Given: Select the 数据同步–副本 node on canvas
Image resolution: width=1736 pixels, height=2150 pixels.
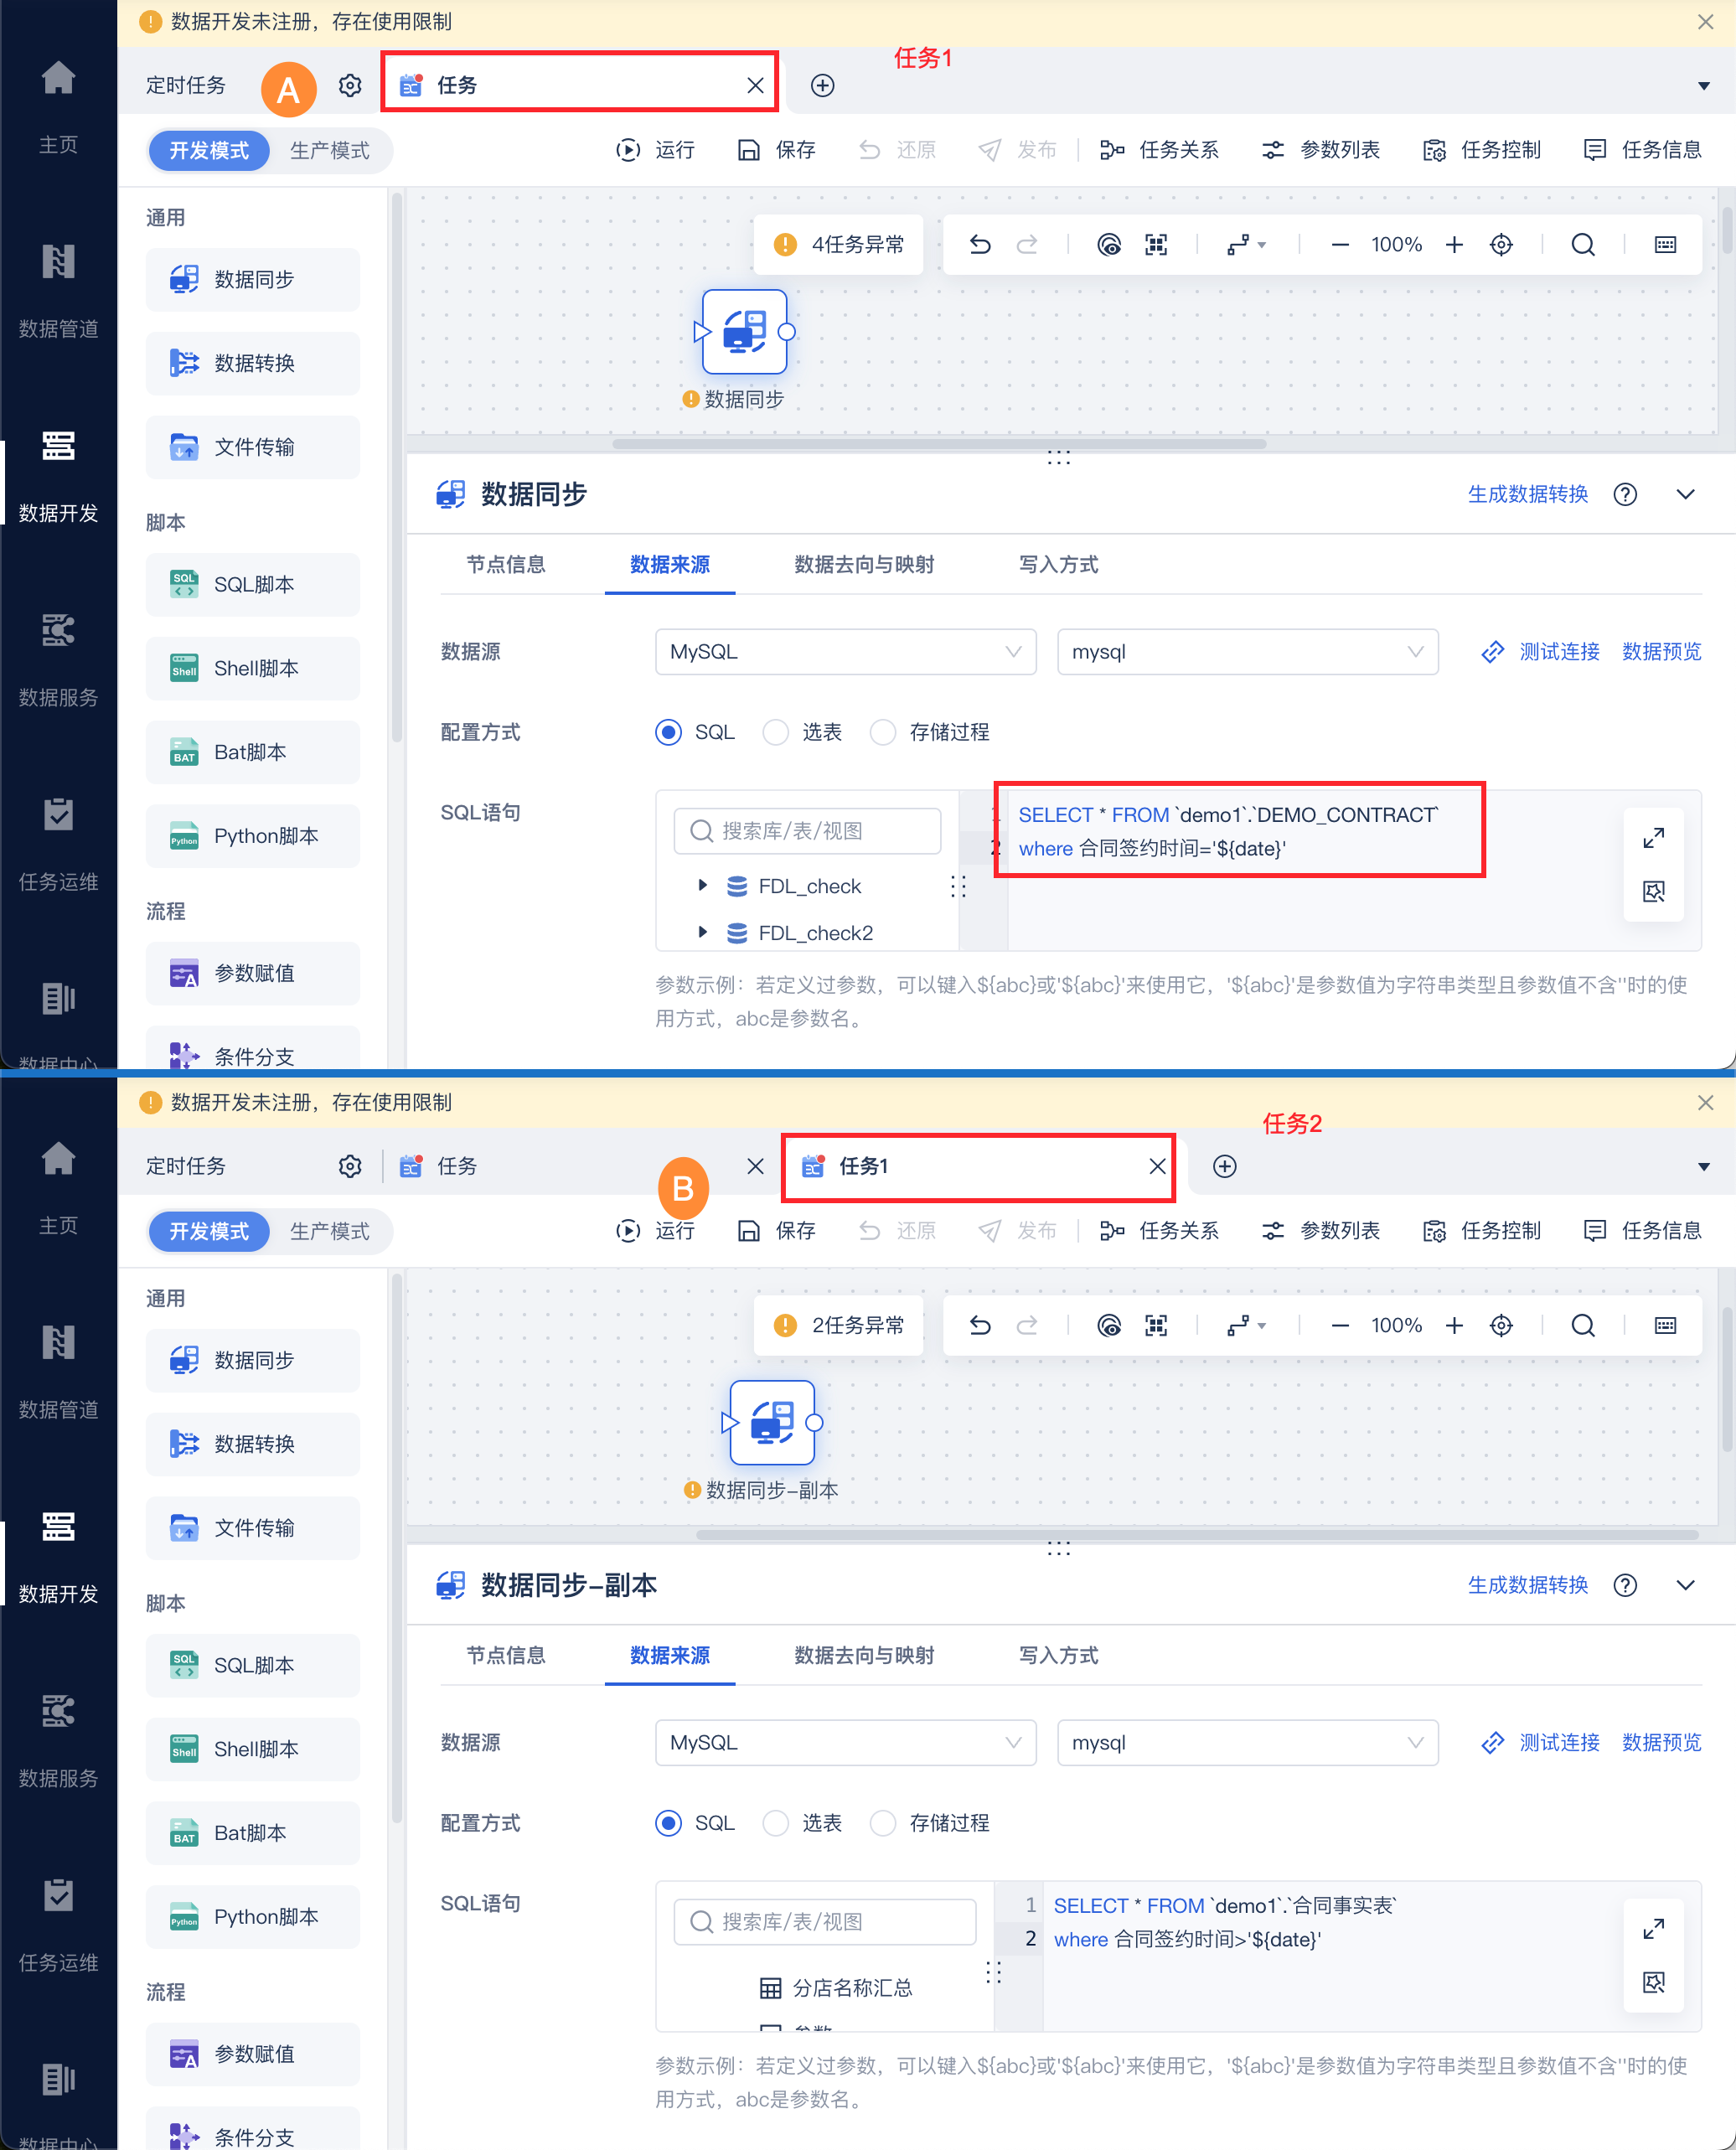Looking at the screenshot, I should (x=771, y=1422).
